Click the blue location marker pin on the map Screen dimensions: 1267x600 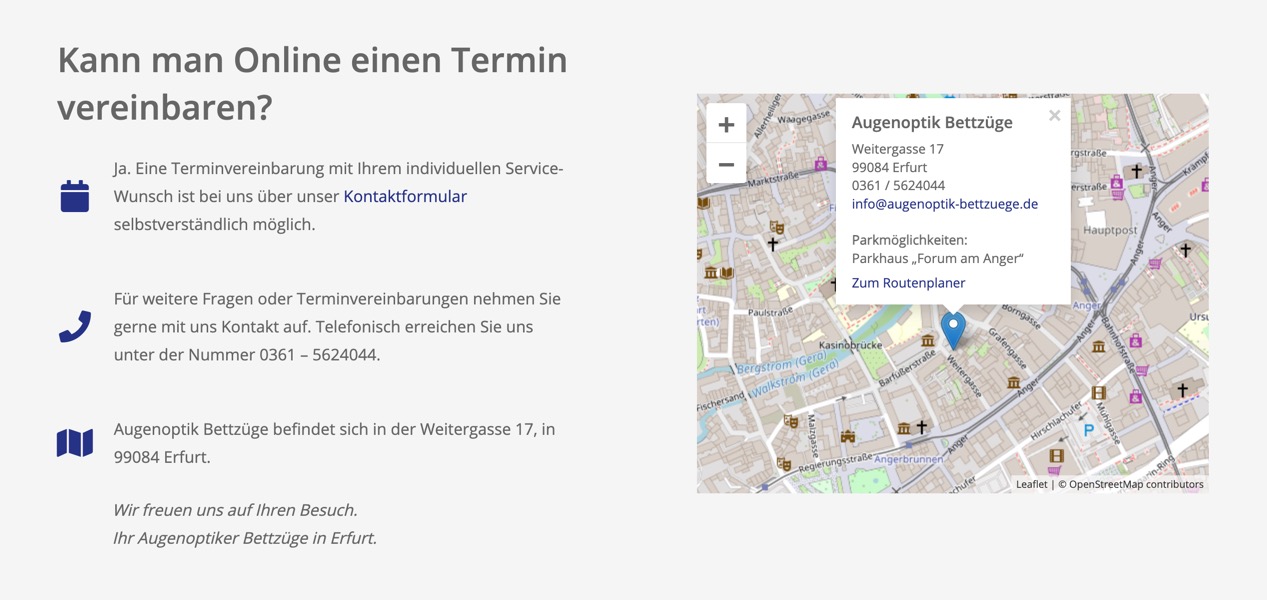pos(953,330)
